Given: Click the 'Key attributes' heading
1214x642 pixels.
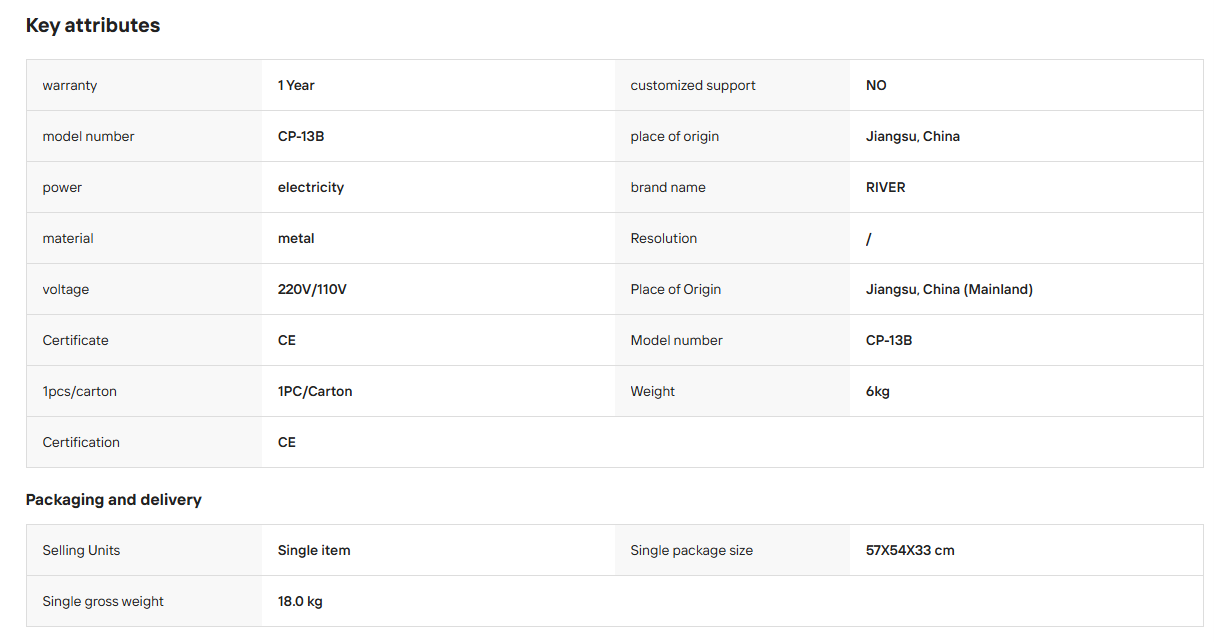Looking at the screenshot, I should pyautogui.click(x=93, y=26).
